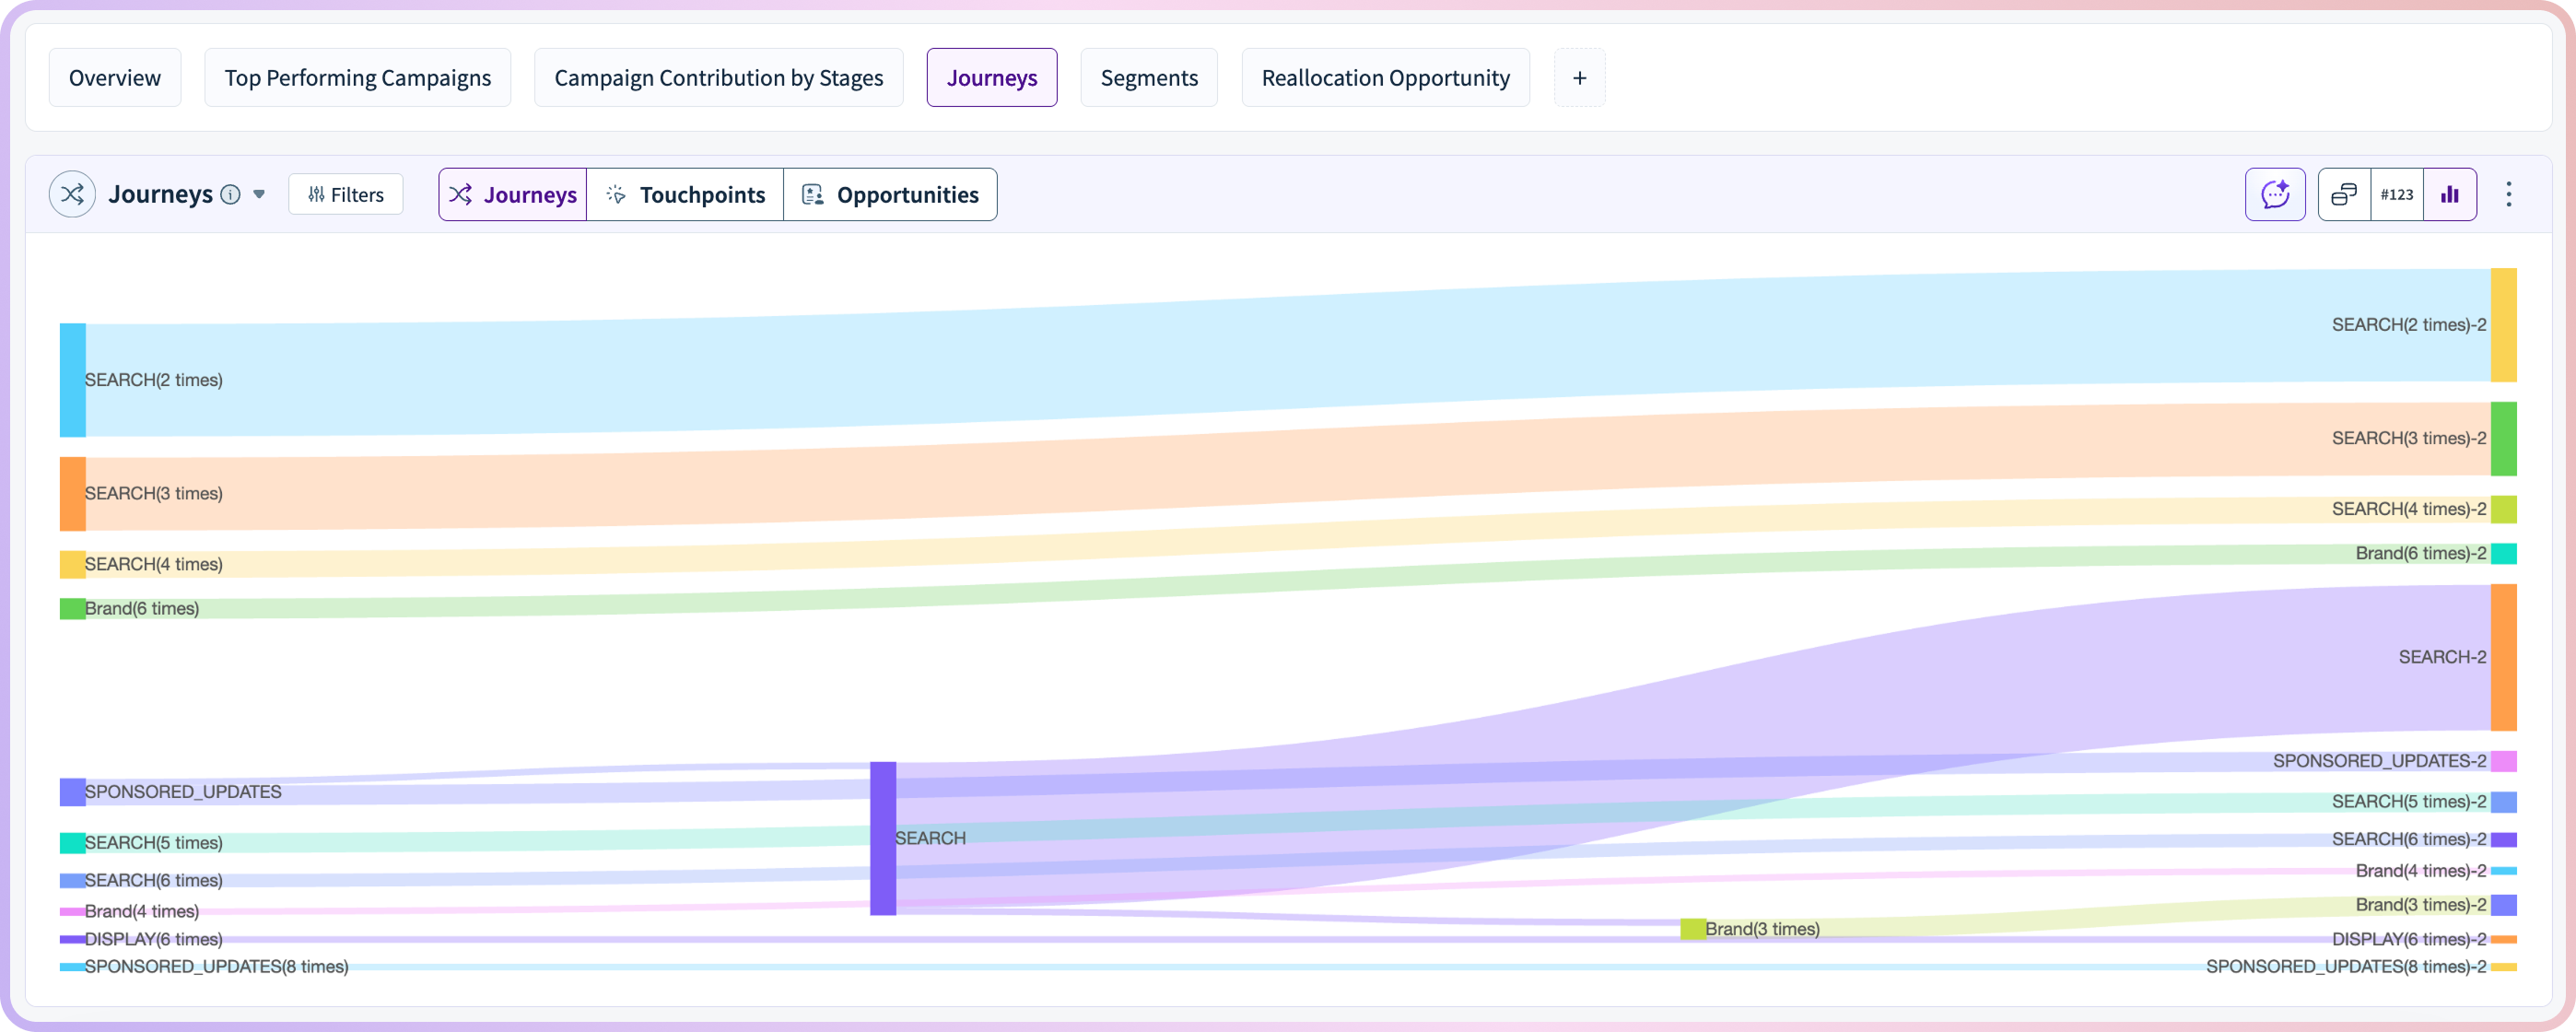
Task: Expand the Journeys title dropdown arrow
Action: [x=259, y=194]
